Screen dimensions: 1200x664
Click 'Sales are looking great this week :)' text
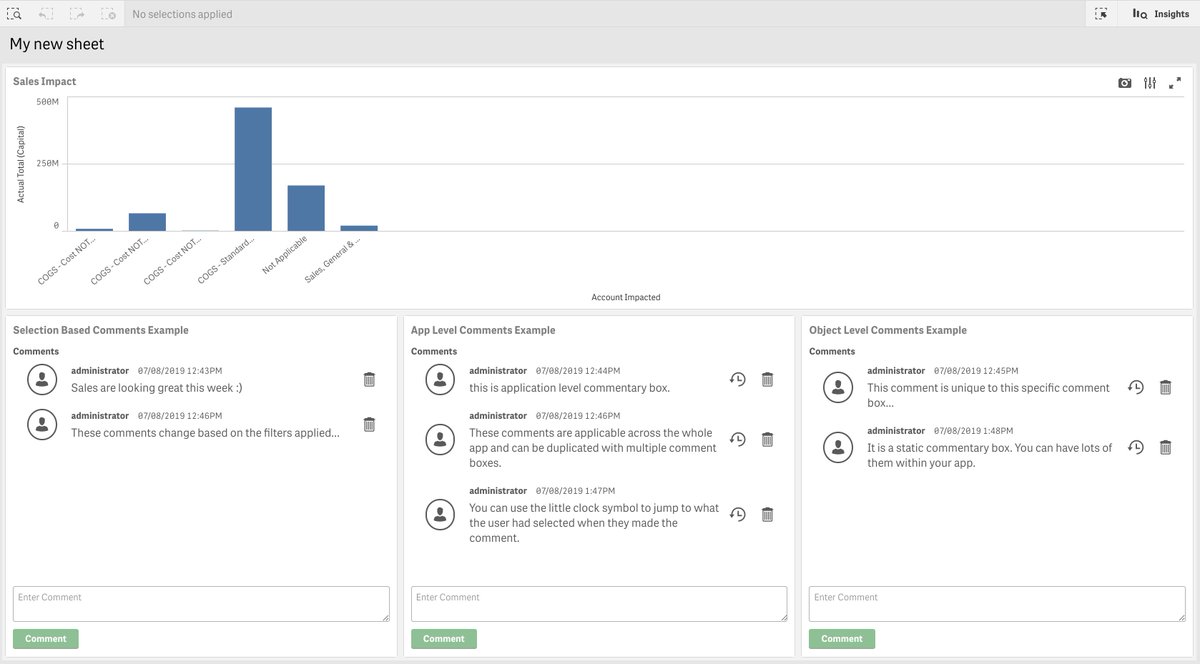pos(157,388)
